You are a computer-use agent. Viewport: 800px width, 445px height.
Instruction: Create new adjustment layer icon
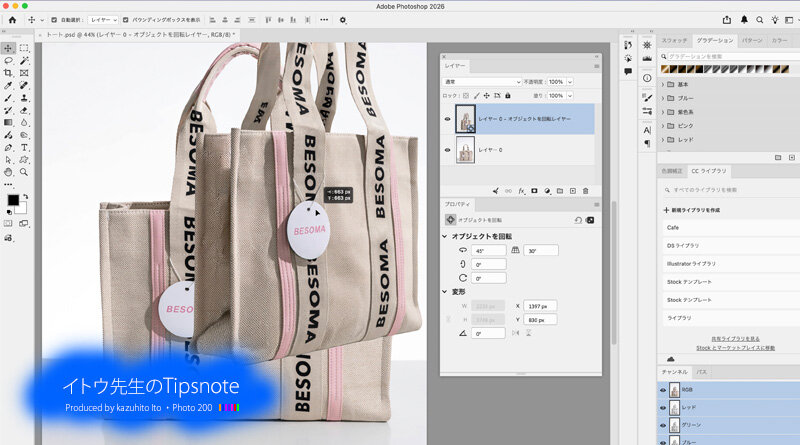point(547,191)
